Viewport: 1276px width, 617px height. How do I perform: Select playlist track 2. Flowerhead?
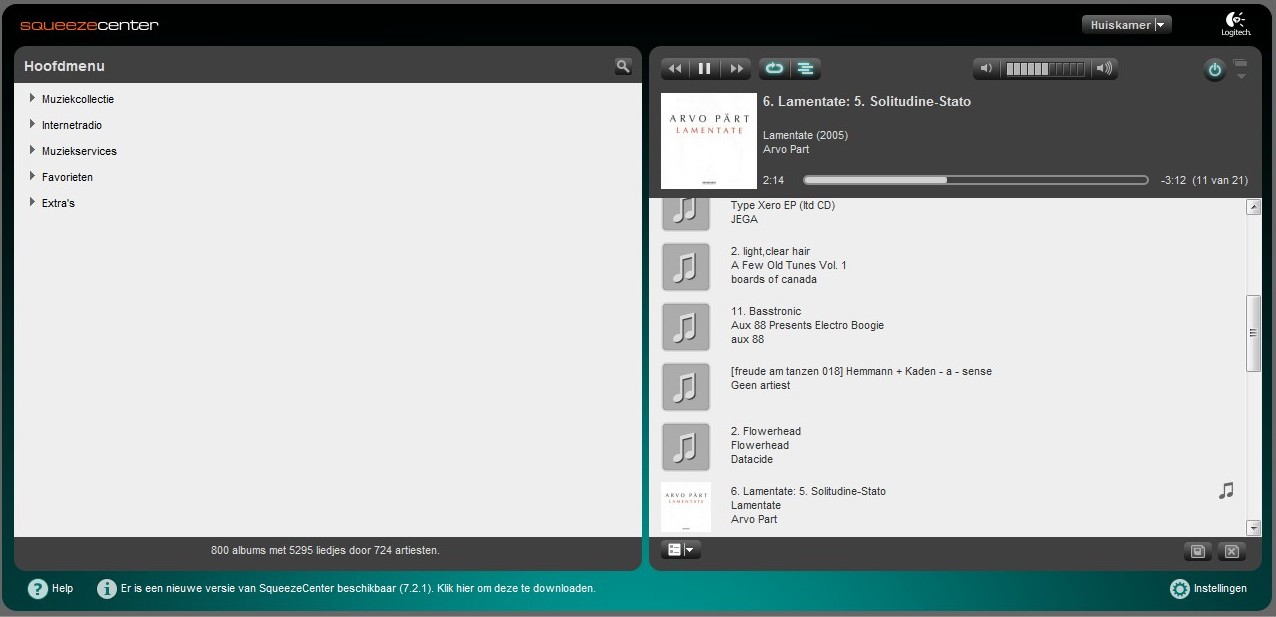[x=766, y=431]
